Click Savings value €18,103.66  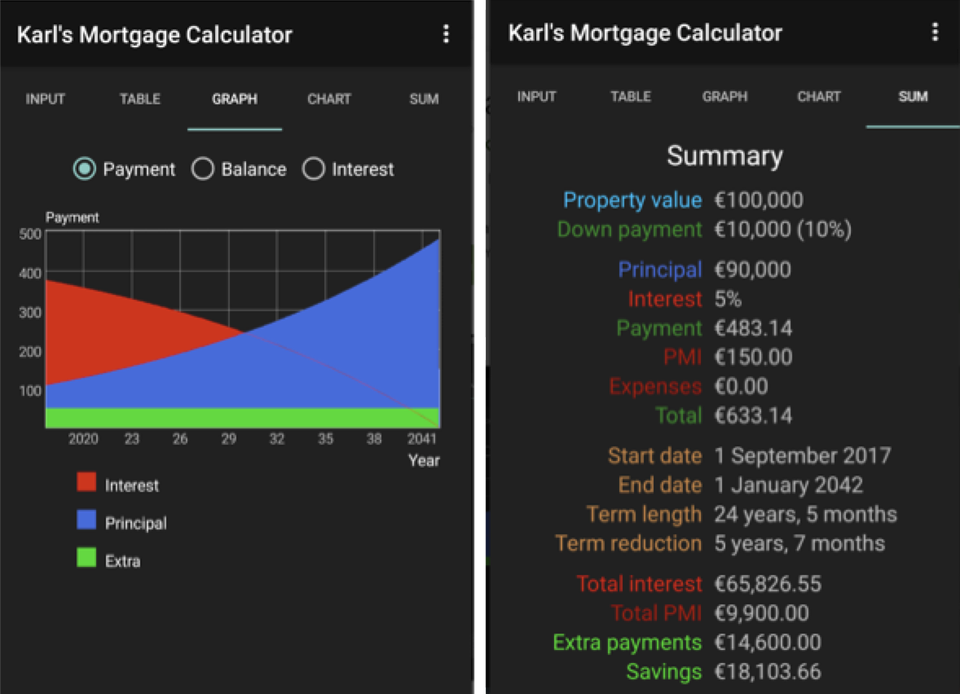[x=768, y=672]
